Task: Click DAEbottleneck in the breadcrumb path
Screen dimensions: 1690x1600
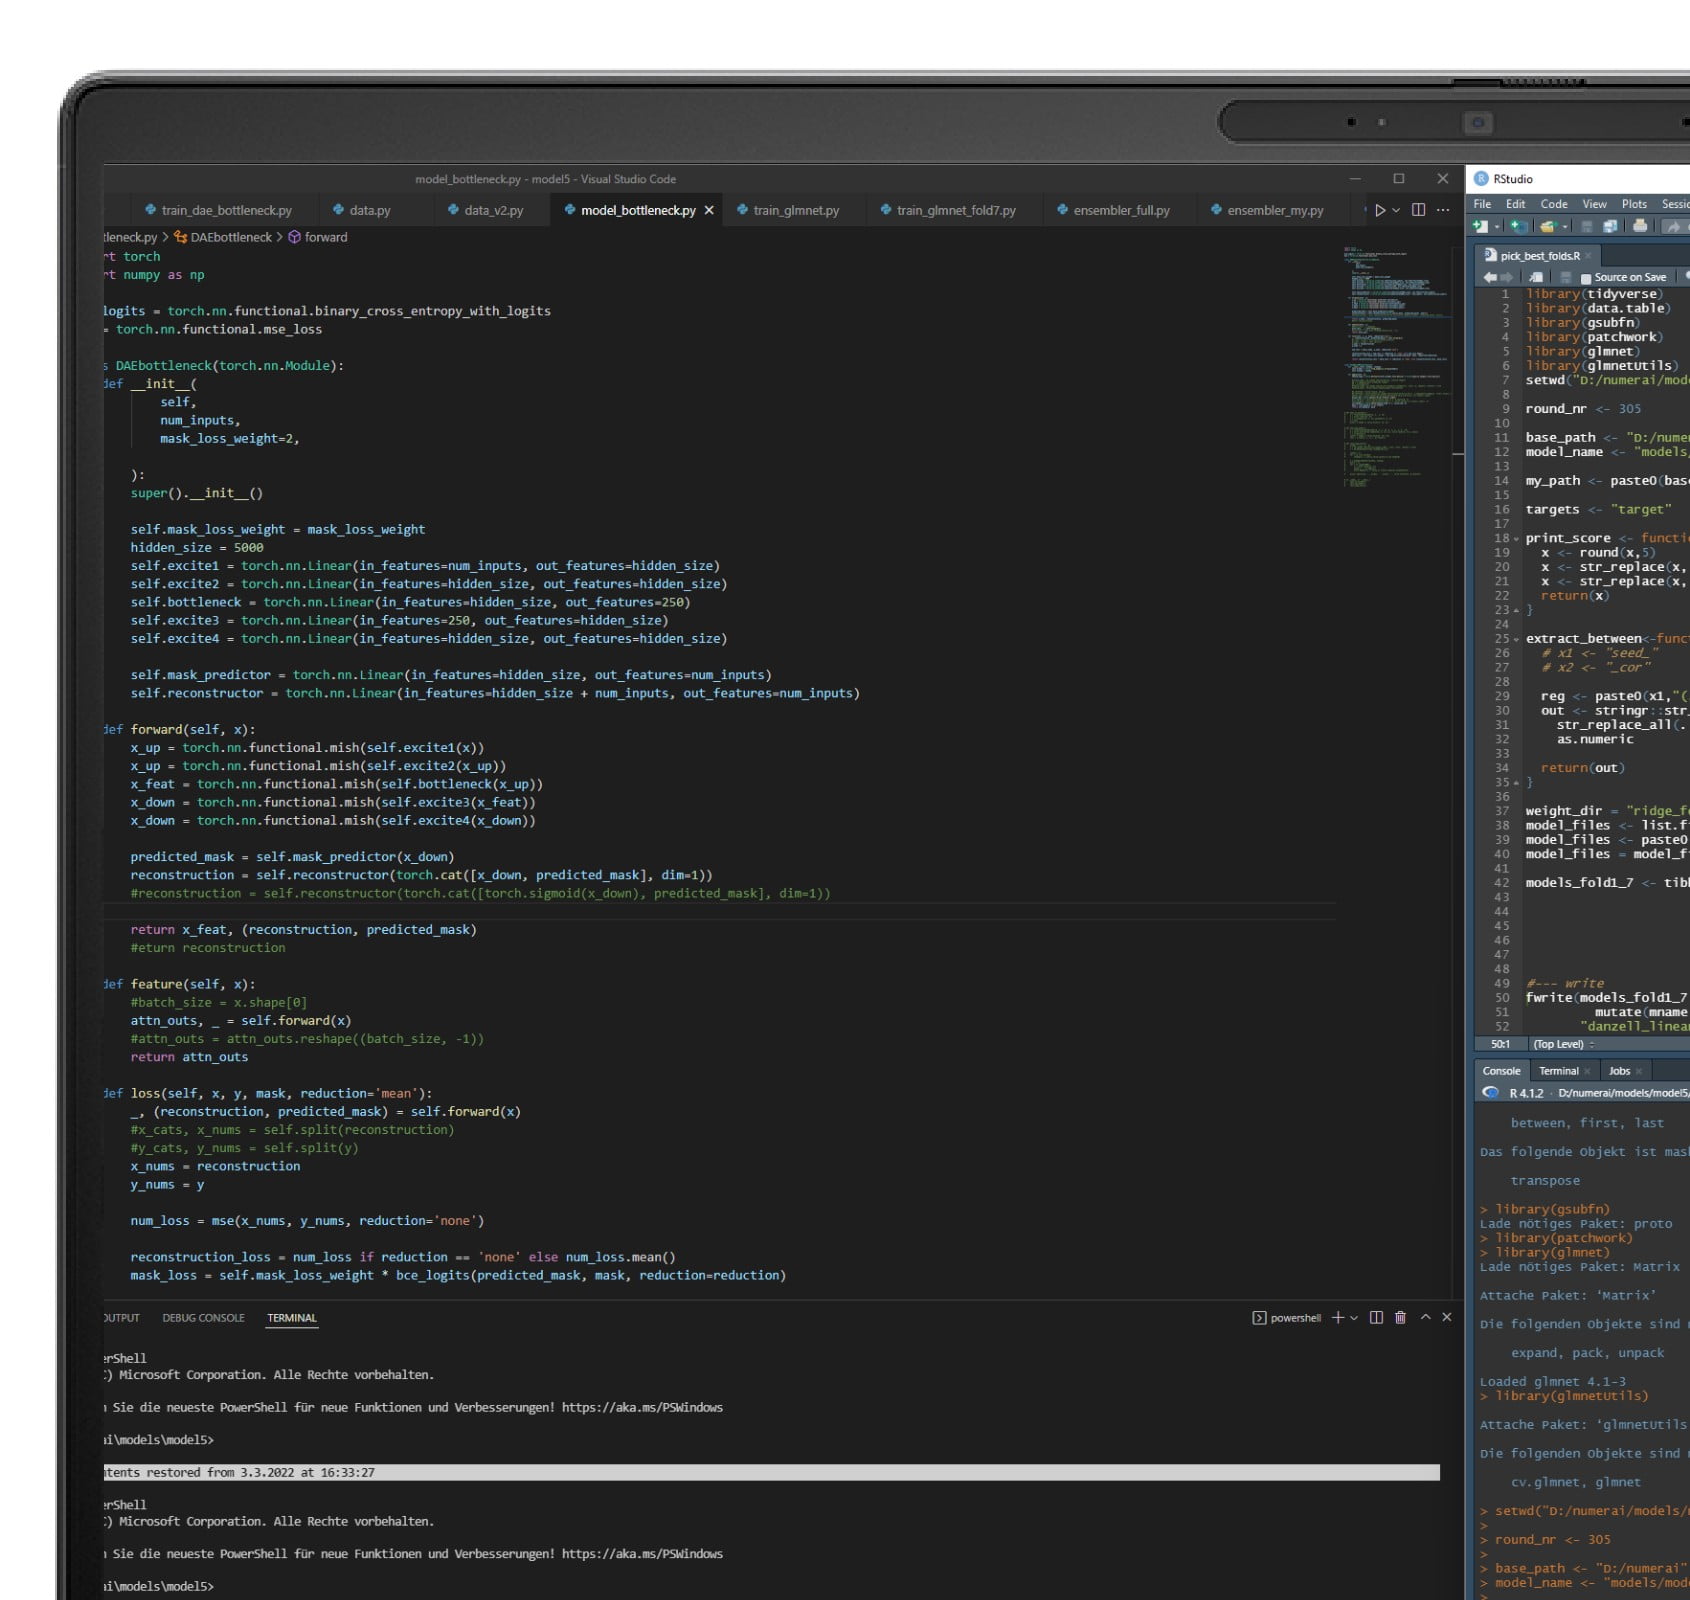Action: tap(230, 237)
